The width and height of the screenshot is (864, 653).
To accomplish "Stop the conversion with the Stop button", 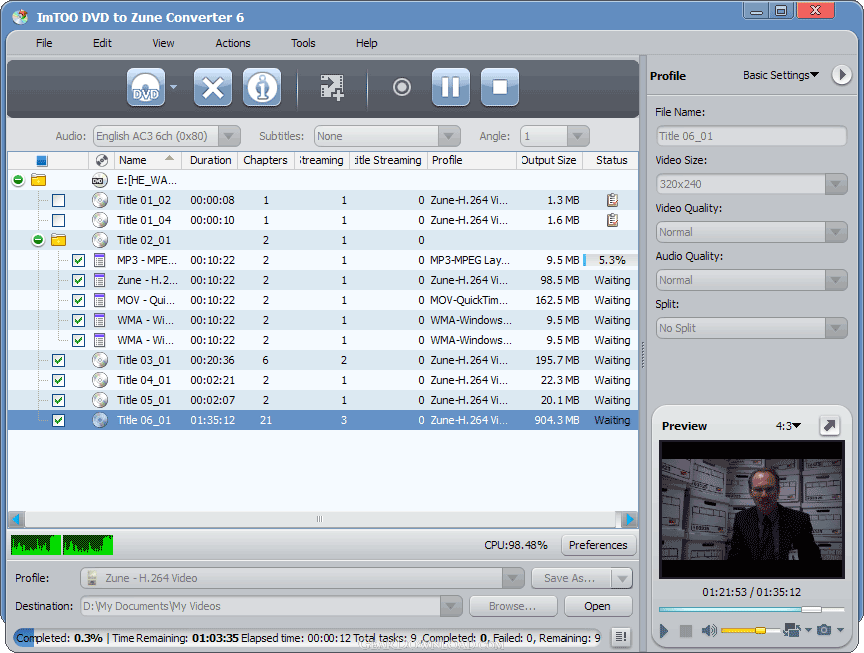I will pos(500,87).
